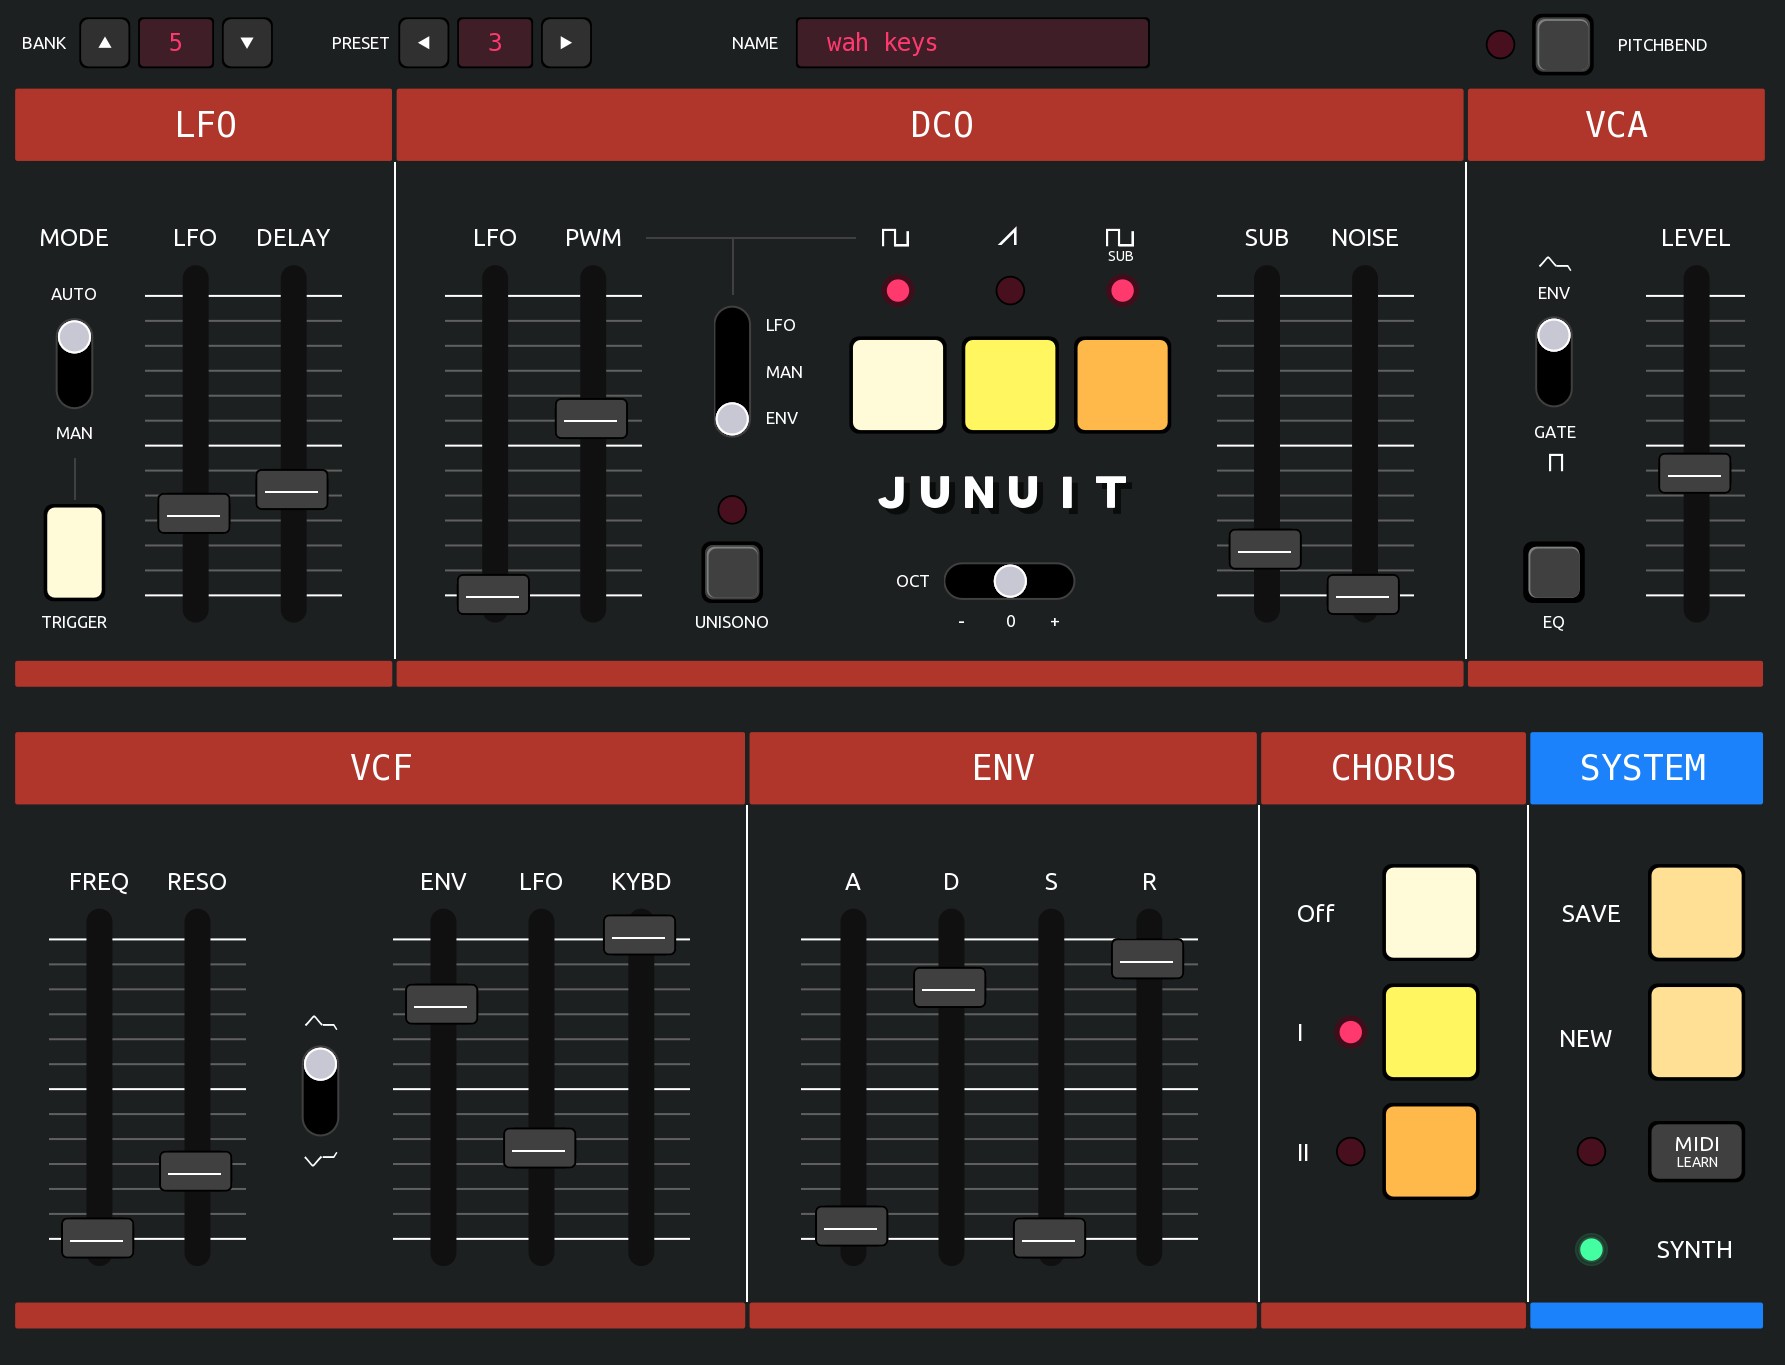Click the preset name field 'wah keys'
This screenshot has width=1785, height=1365.
(973, 43)
